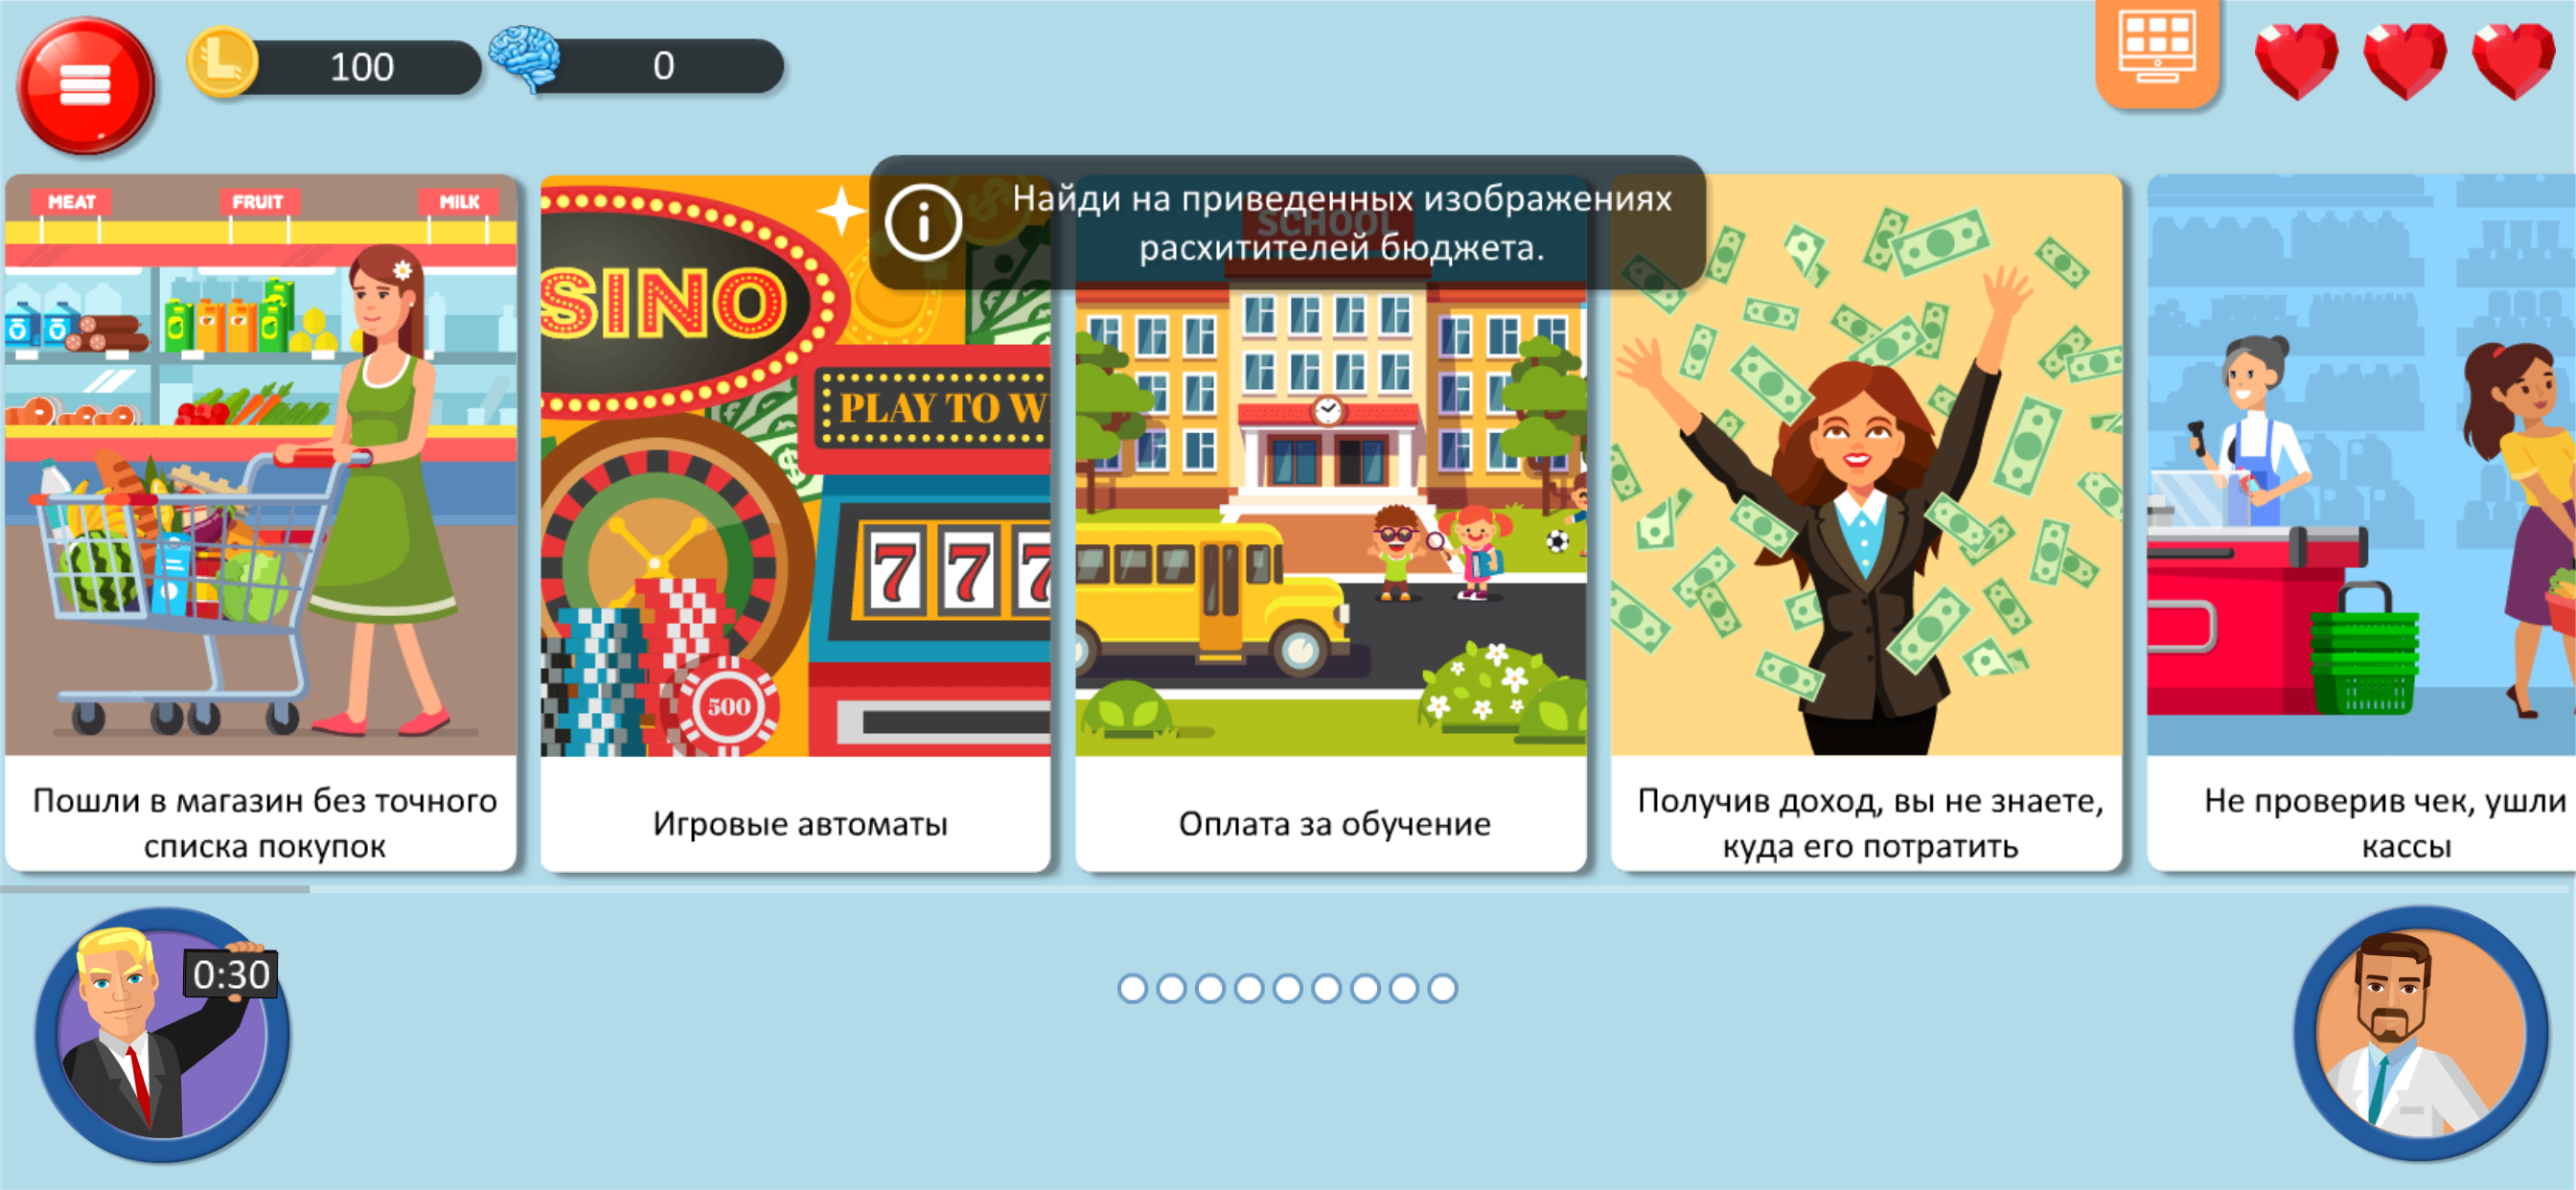This screenshot has height=1190, width=2576.
Task: Select the first progress dot
Action: tap(1132, 988)
